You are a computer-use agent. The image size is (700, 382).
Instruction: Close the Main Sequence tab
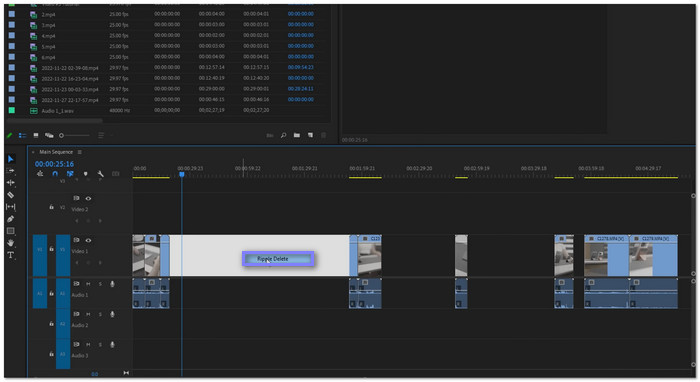click(x=33, y=152)
